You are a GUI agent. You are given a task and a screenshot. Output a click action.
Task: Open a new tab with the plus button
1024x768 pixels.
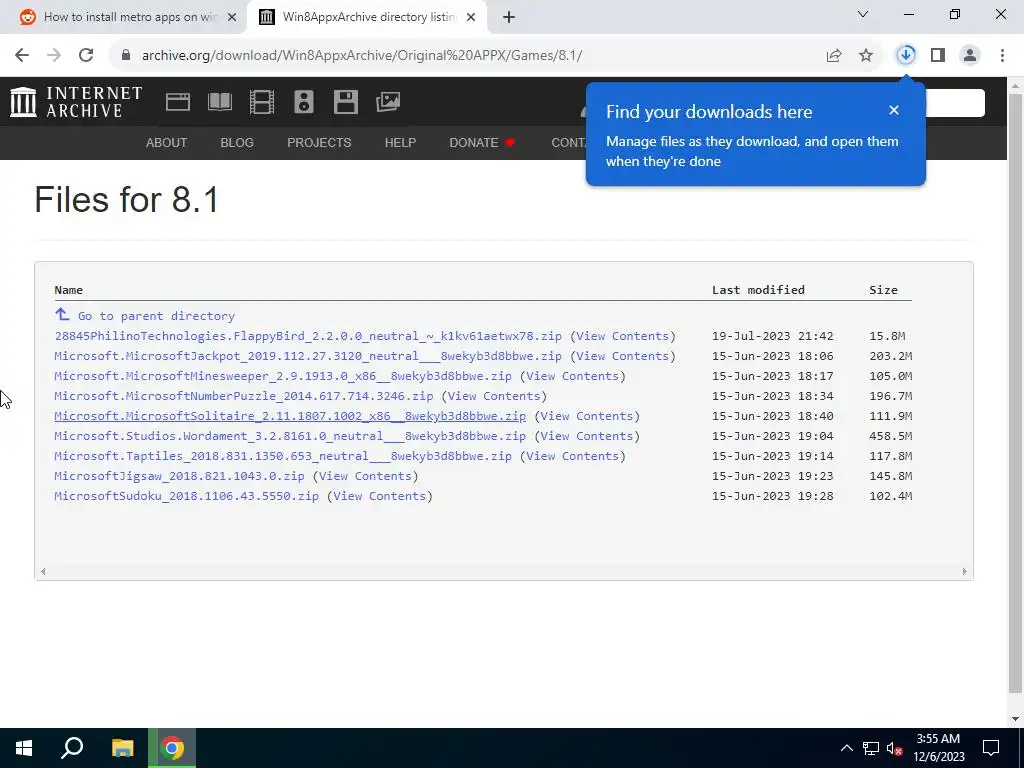tap(509, 17)
